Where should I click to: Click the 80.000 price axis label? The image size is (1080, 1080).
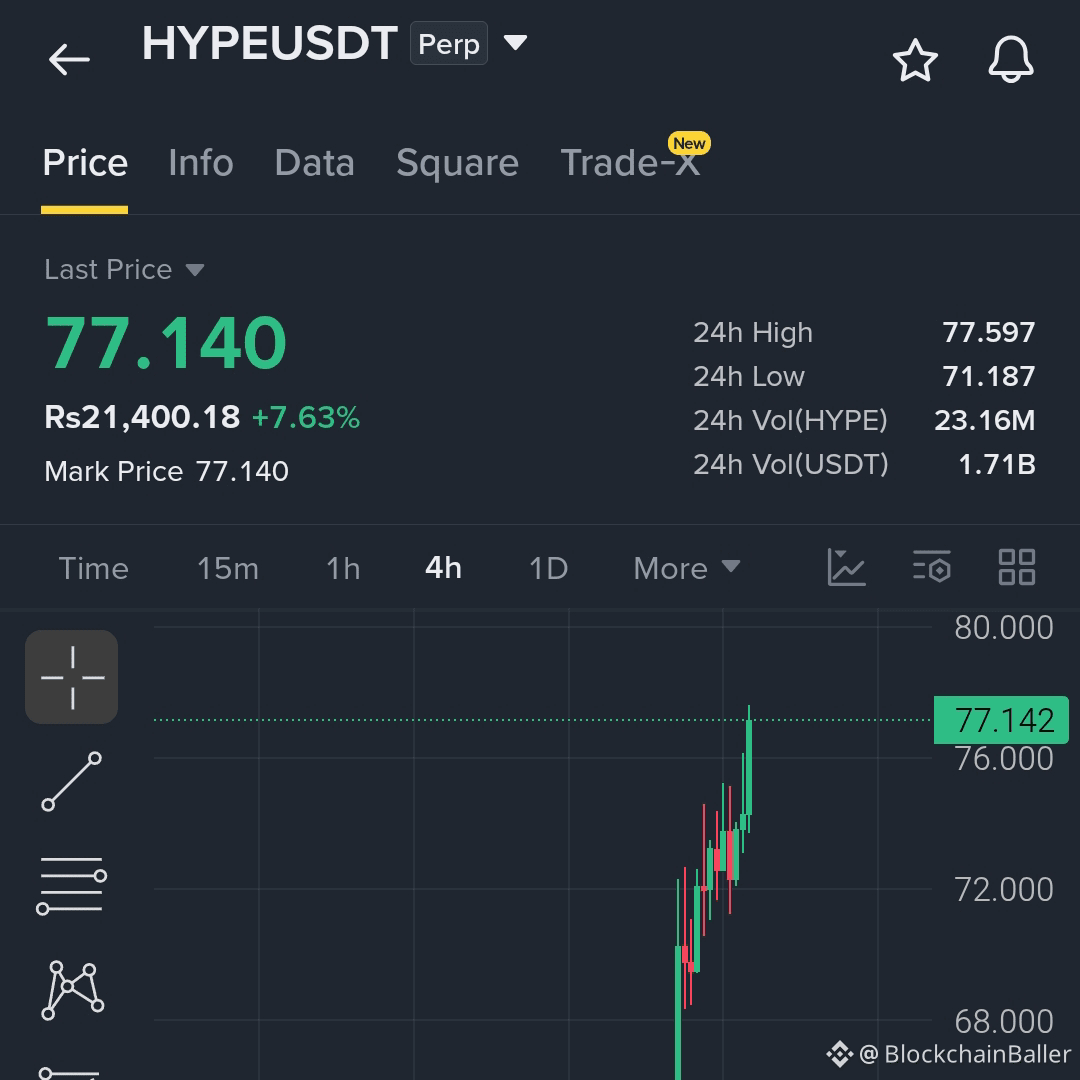pyautogui.click(x=1004, y=628)
